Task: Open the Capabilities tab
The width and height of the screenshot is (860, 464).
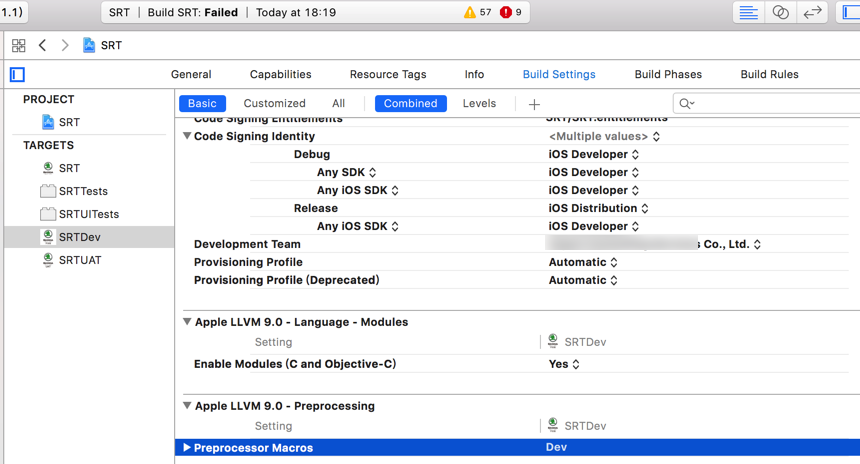Action: pyautogui.click(x=280, y=74)
